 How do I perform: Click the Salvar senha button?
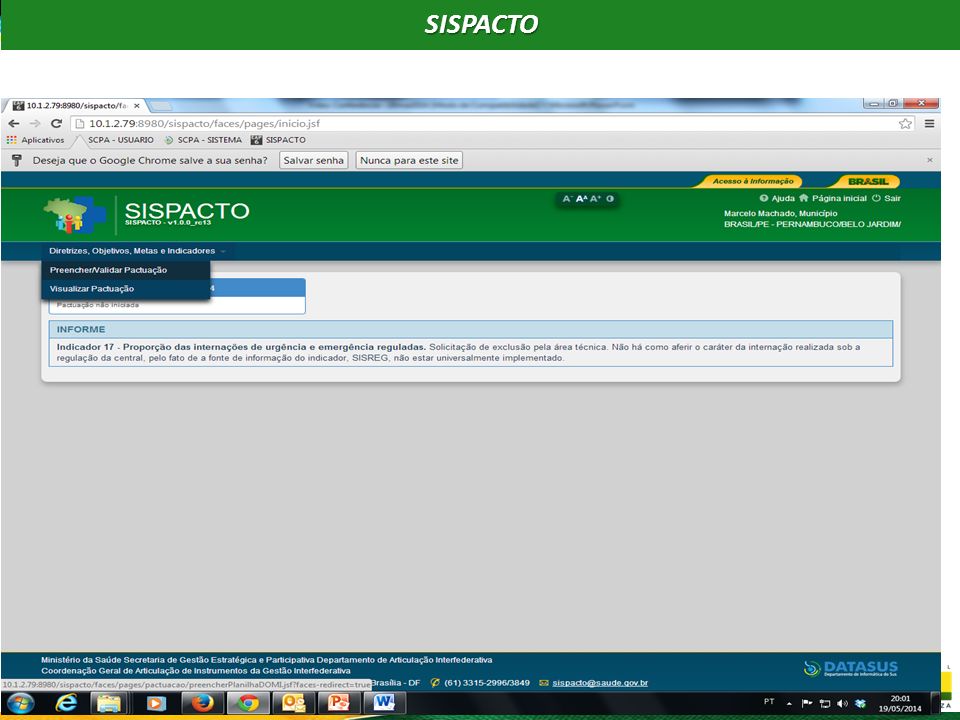pos(313,160)
